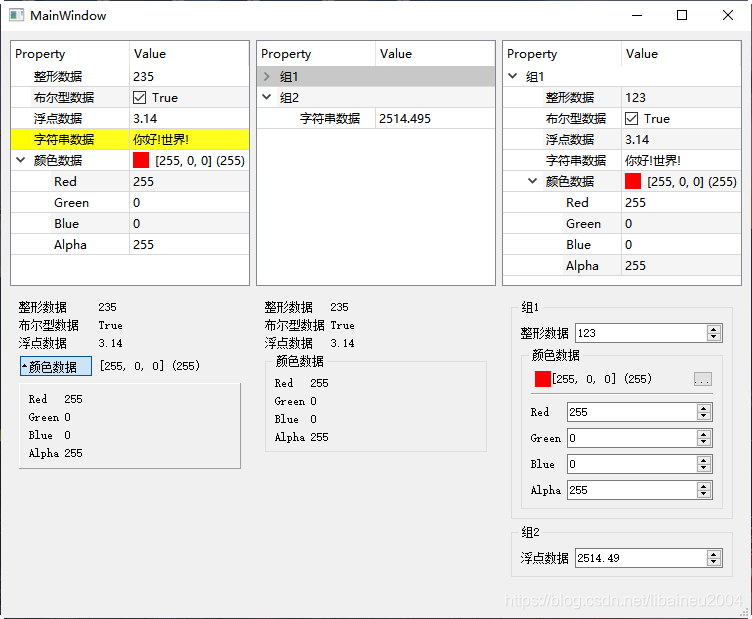Viewport: 752px width, 619px height.
Task: Select the yellow 字符串数据 row in left tree
Action: point(130,140)
